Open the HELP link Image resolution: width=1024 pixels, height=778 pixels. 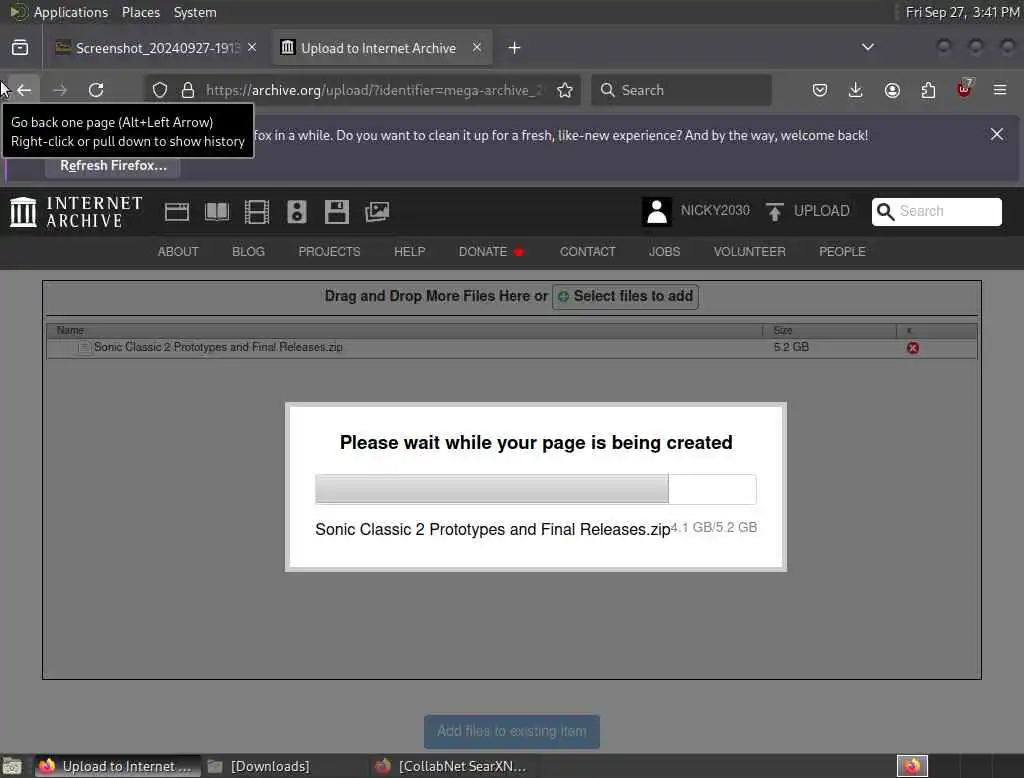pos(409,251)
